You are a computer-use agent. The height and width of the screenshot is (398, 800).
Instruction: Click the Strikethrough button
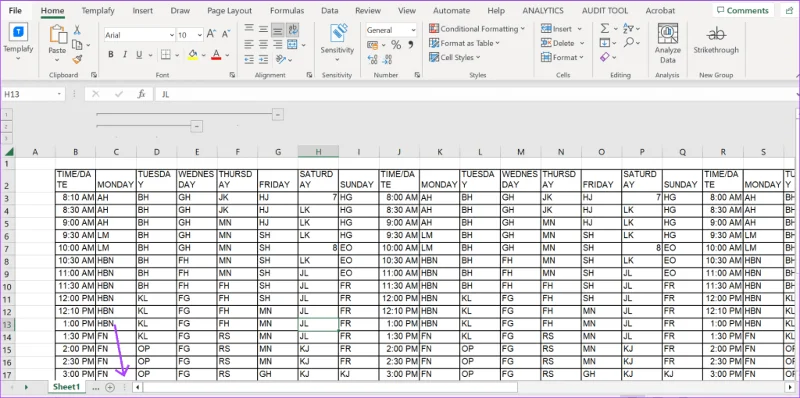[x=716, y=41]
